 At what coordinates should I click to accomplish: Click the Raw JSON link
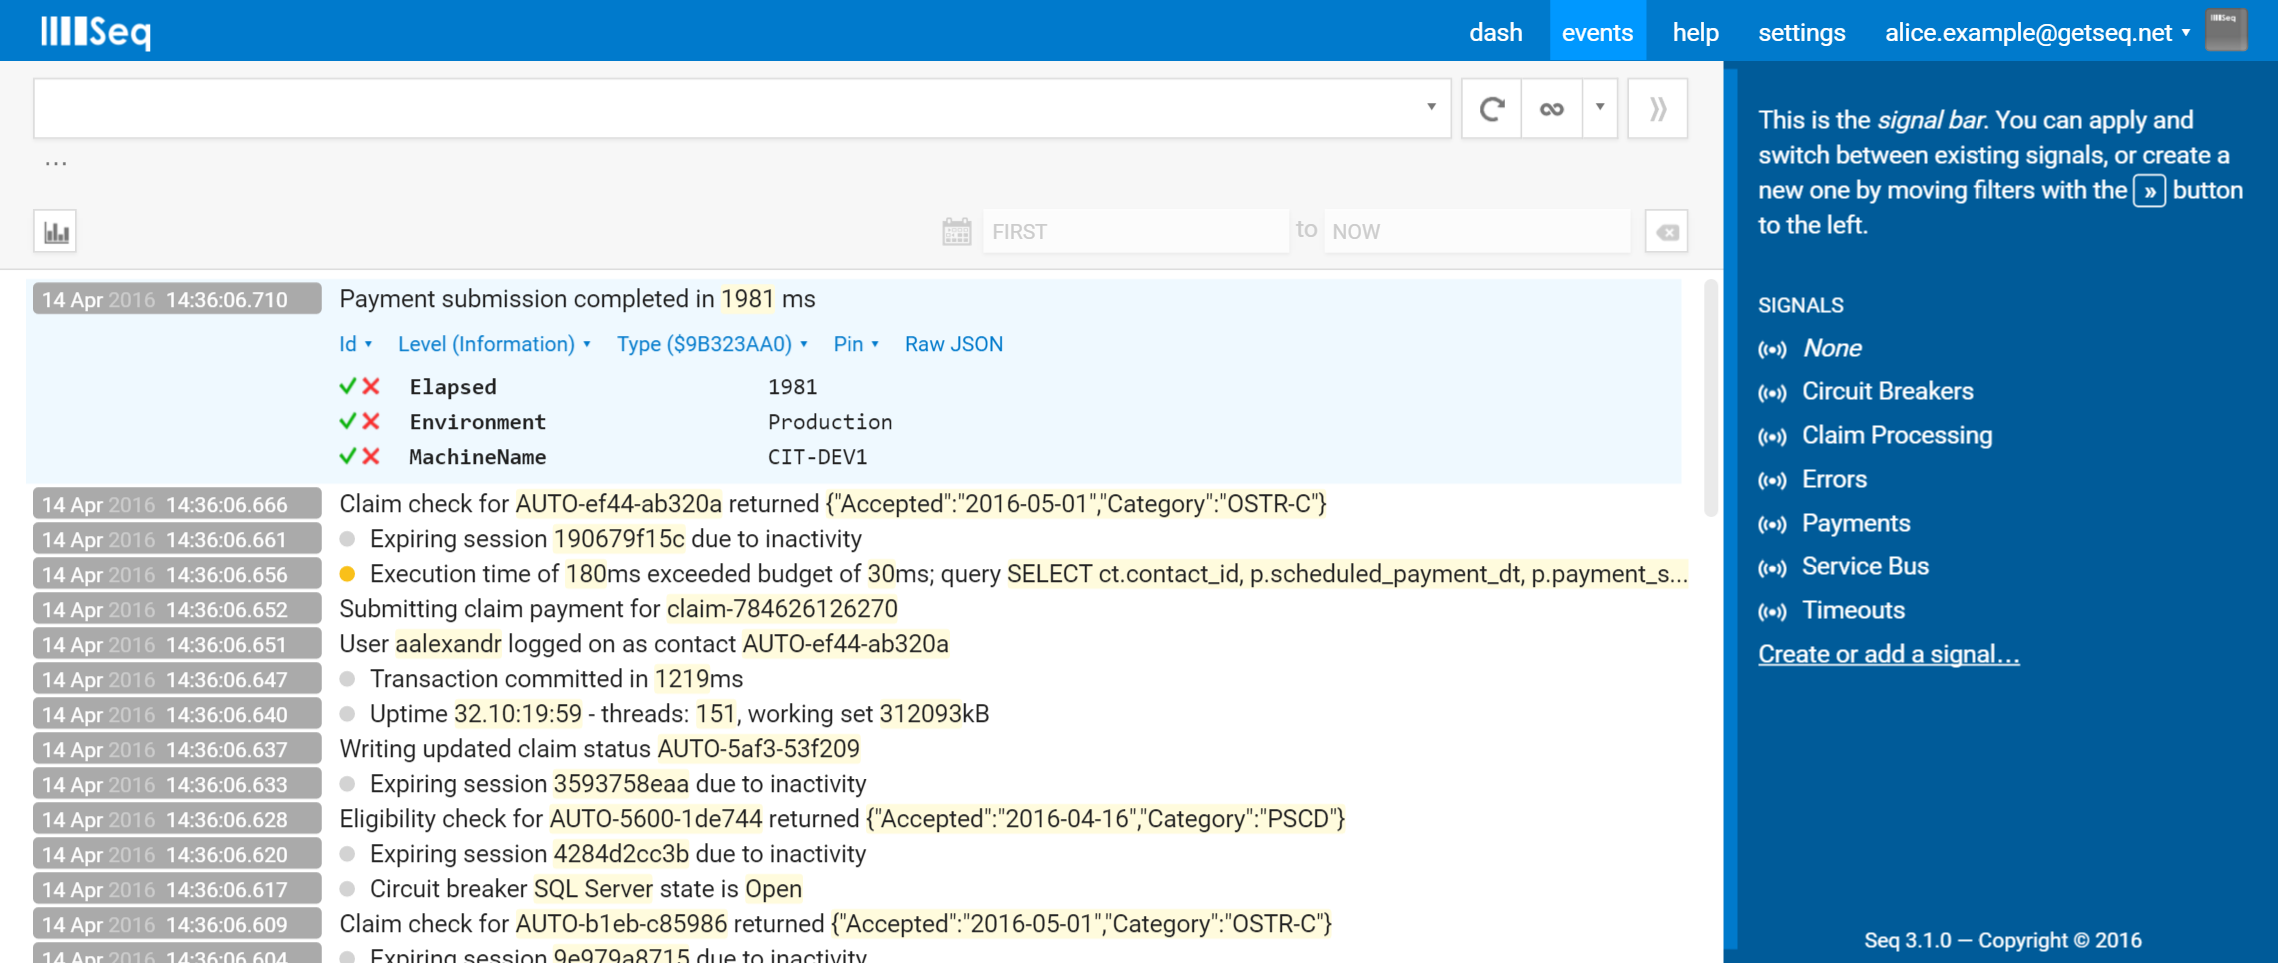pos(953,344)
